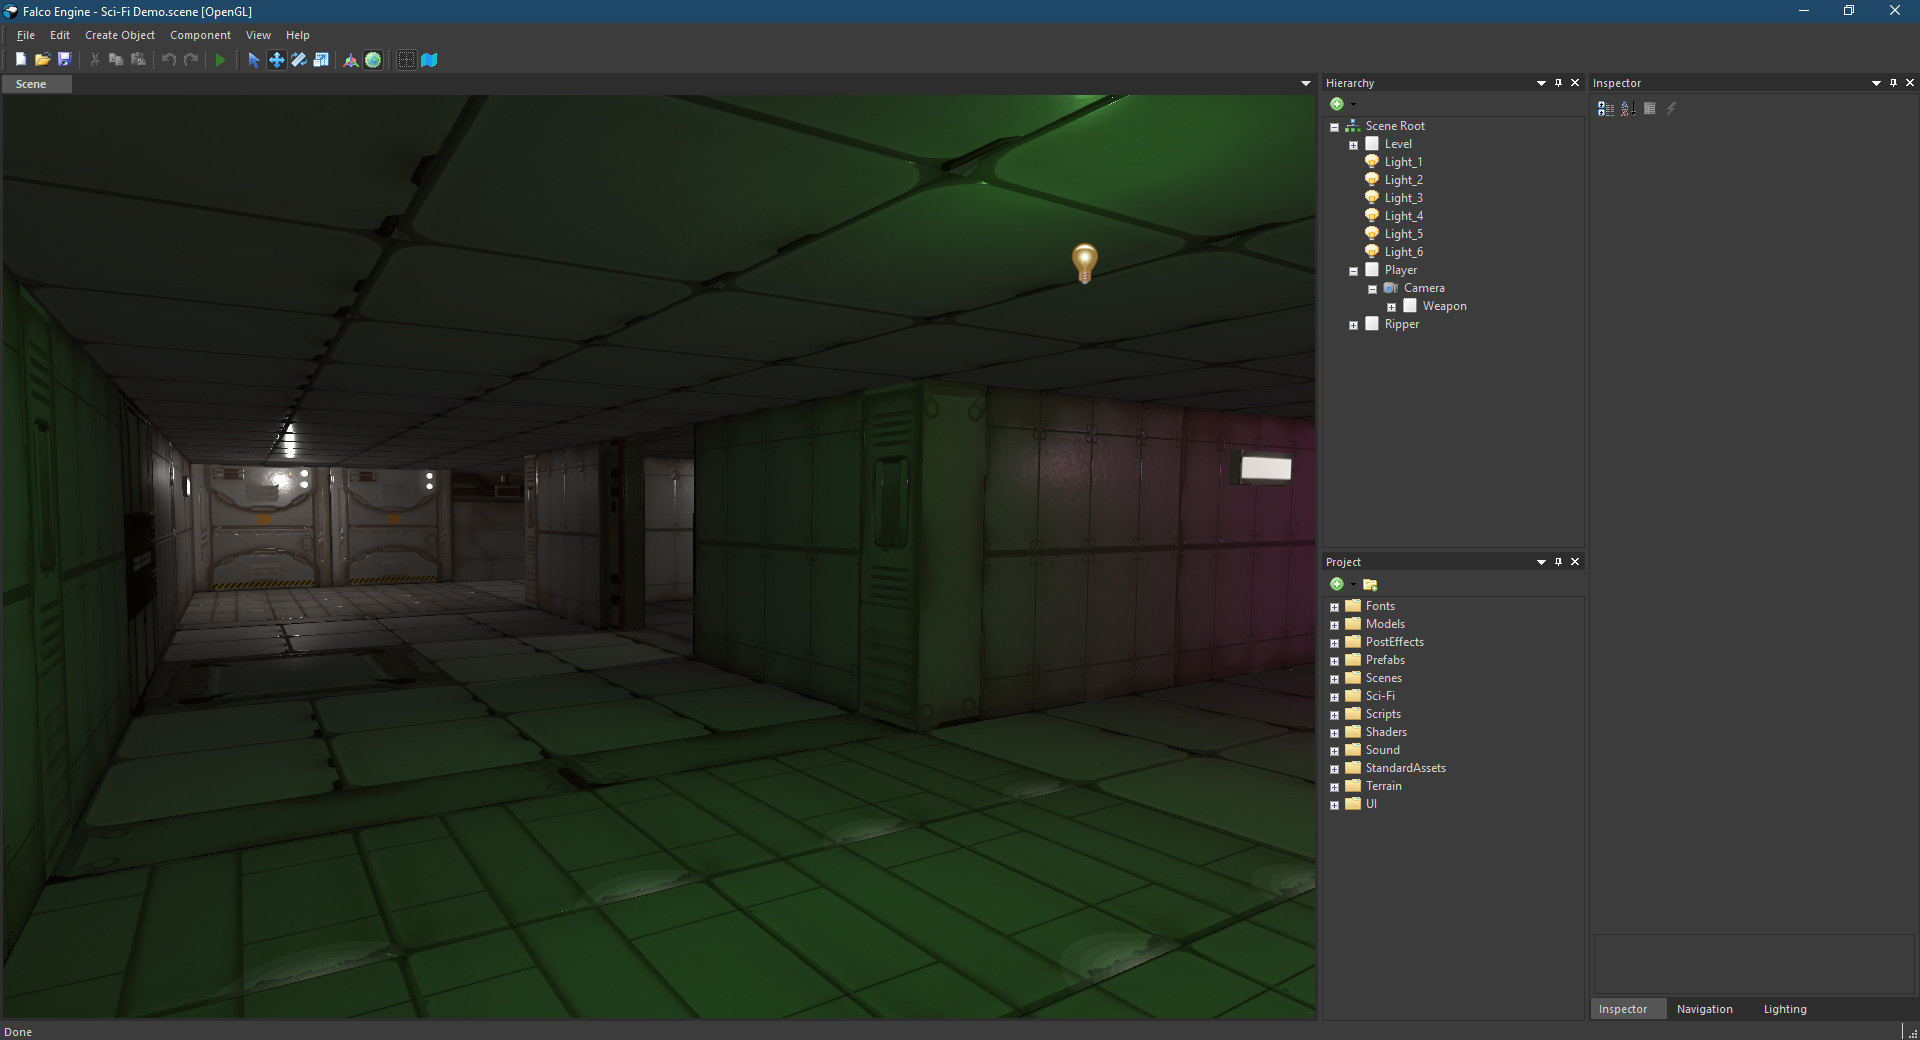1920x1040 pixels.
Task: Toggle pin on the Hierarchy panel
Action: [x=1558, y=82]
